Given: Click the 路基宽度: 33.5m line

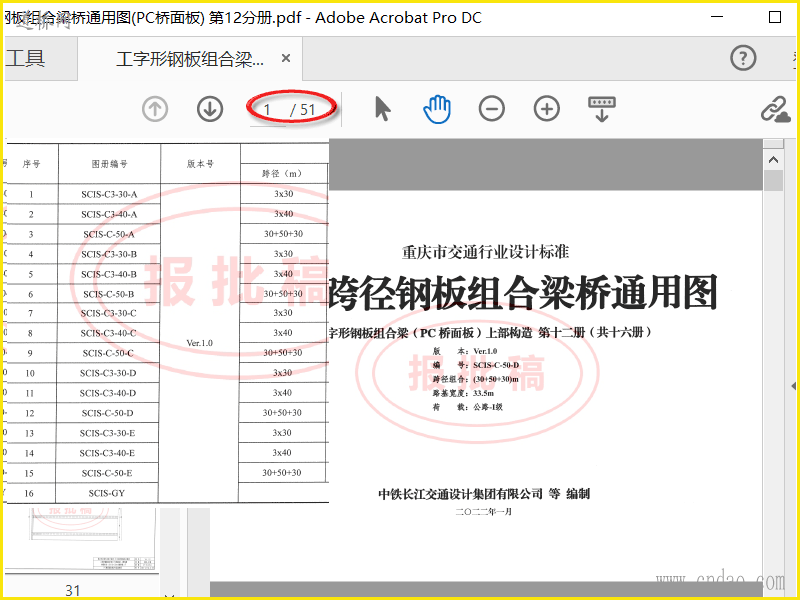Looking at the screenshot, I should [463, 393].
